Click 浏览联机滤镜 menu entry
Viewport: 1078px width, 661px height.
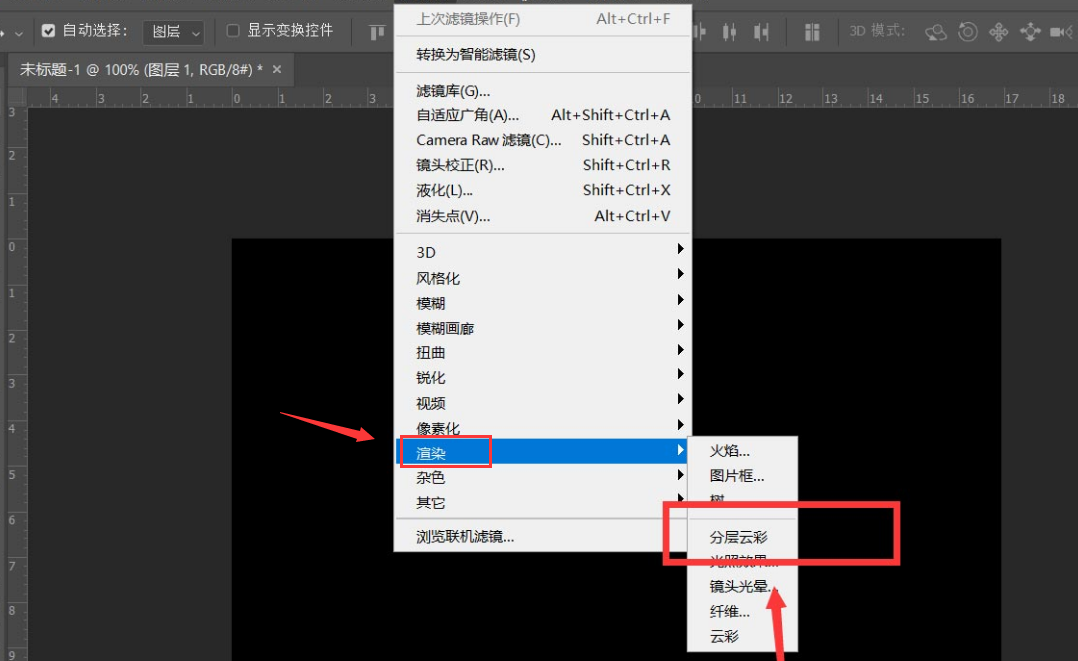tap(465, 537)
